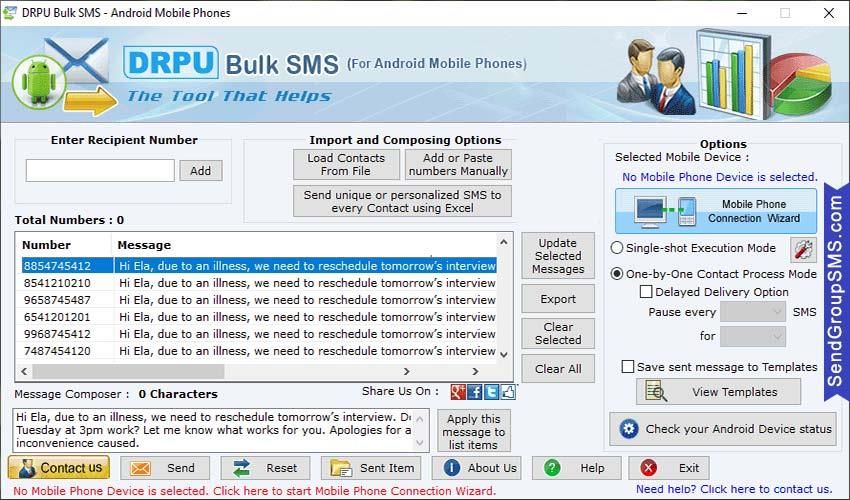Open the 'for' duration dropdown

coord(752,336)
